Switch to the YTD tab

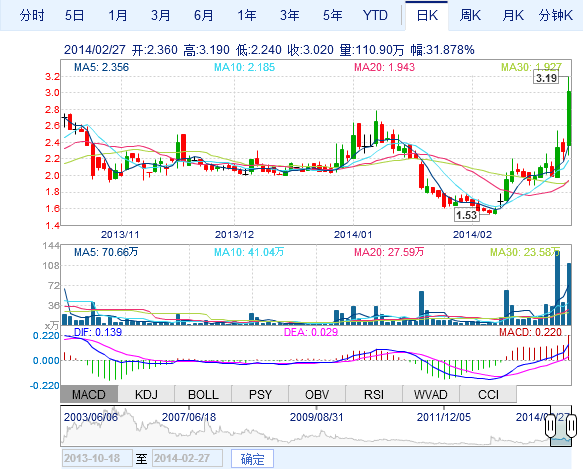pyautogui.click(x=375, y=16)
